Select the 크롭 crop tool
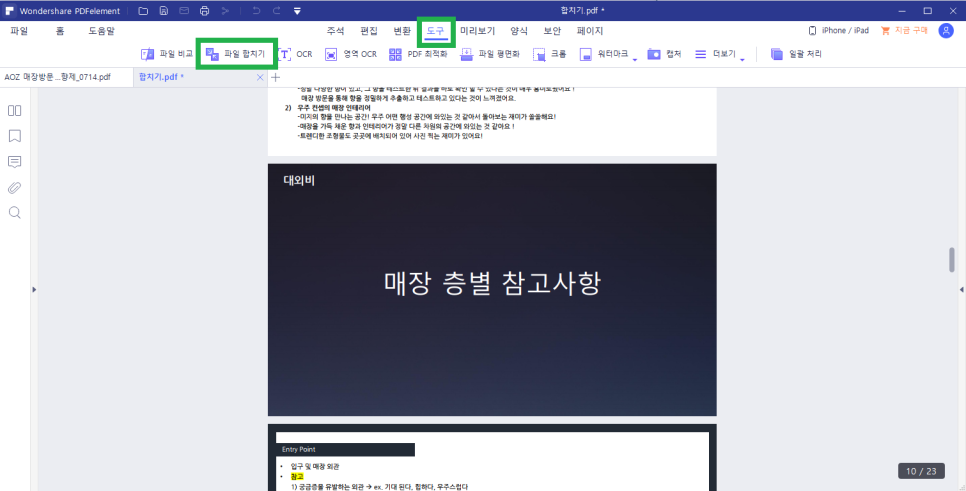Image resolution: width=966 pixels, height=491 pixels. tap(550, 54)
